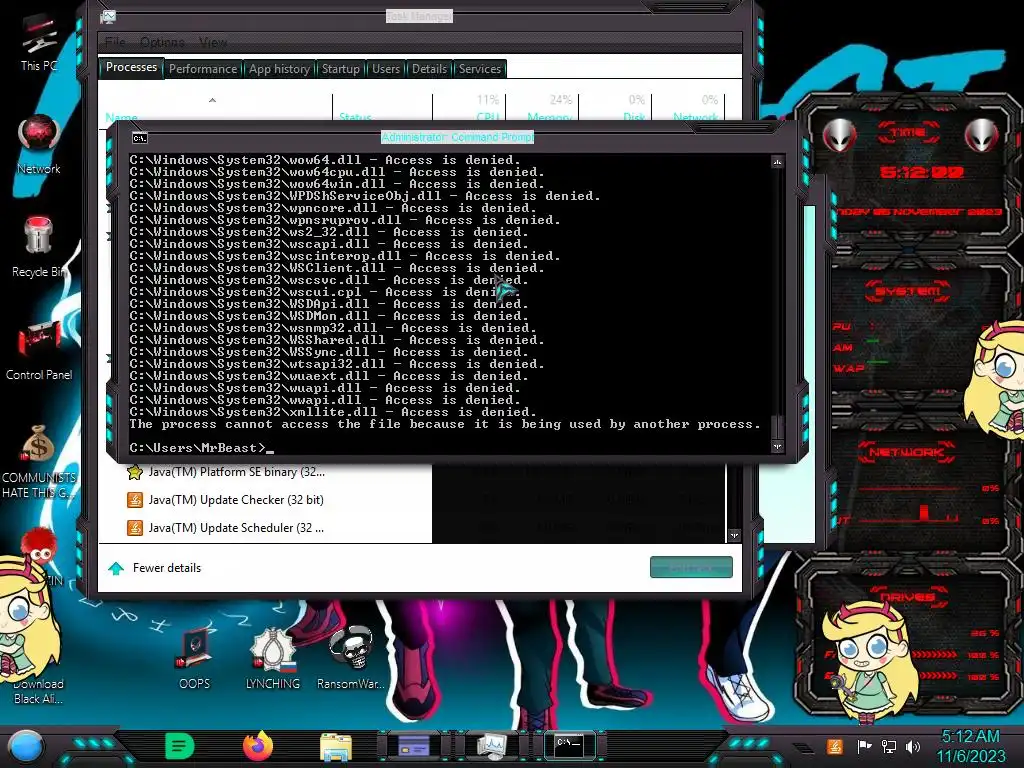Switch to the Processes tab
The height and width of the screenshot is (768, 1024).
tap(131, 67)
